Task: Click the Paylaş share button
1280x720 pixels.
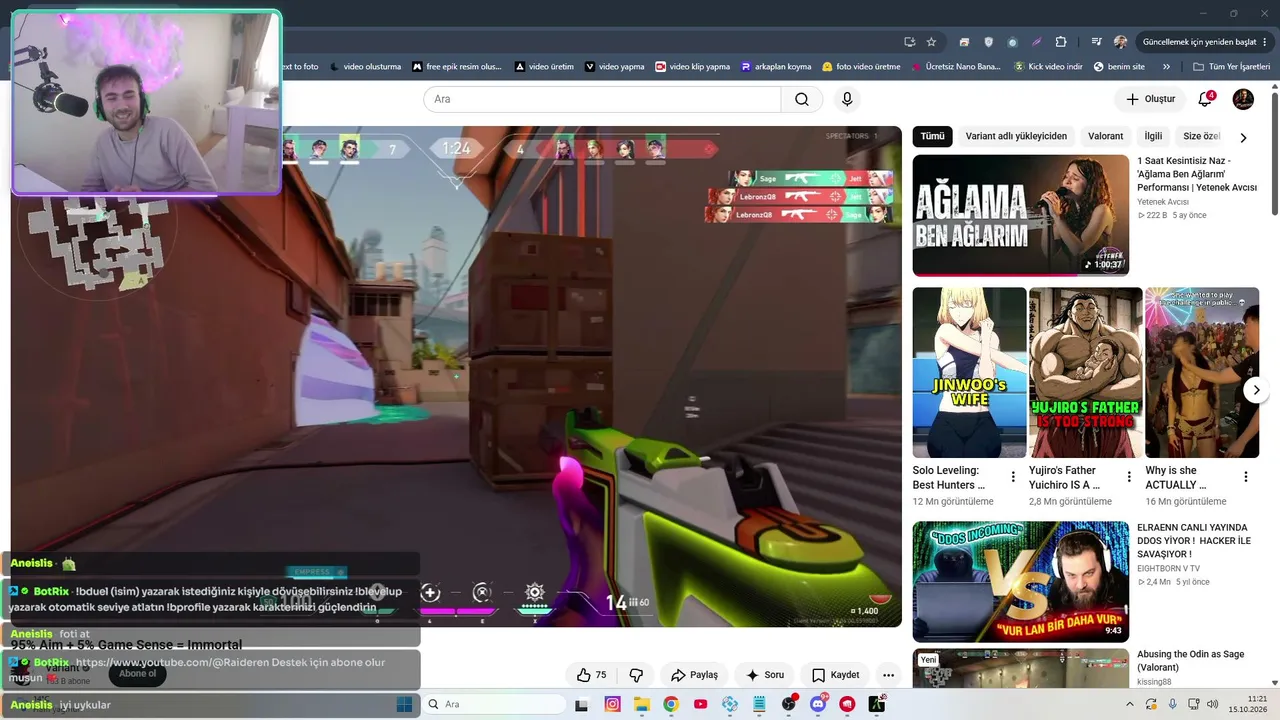Action: coord(694,675)
